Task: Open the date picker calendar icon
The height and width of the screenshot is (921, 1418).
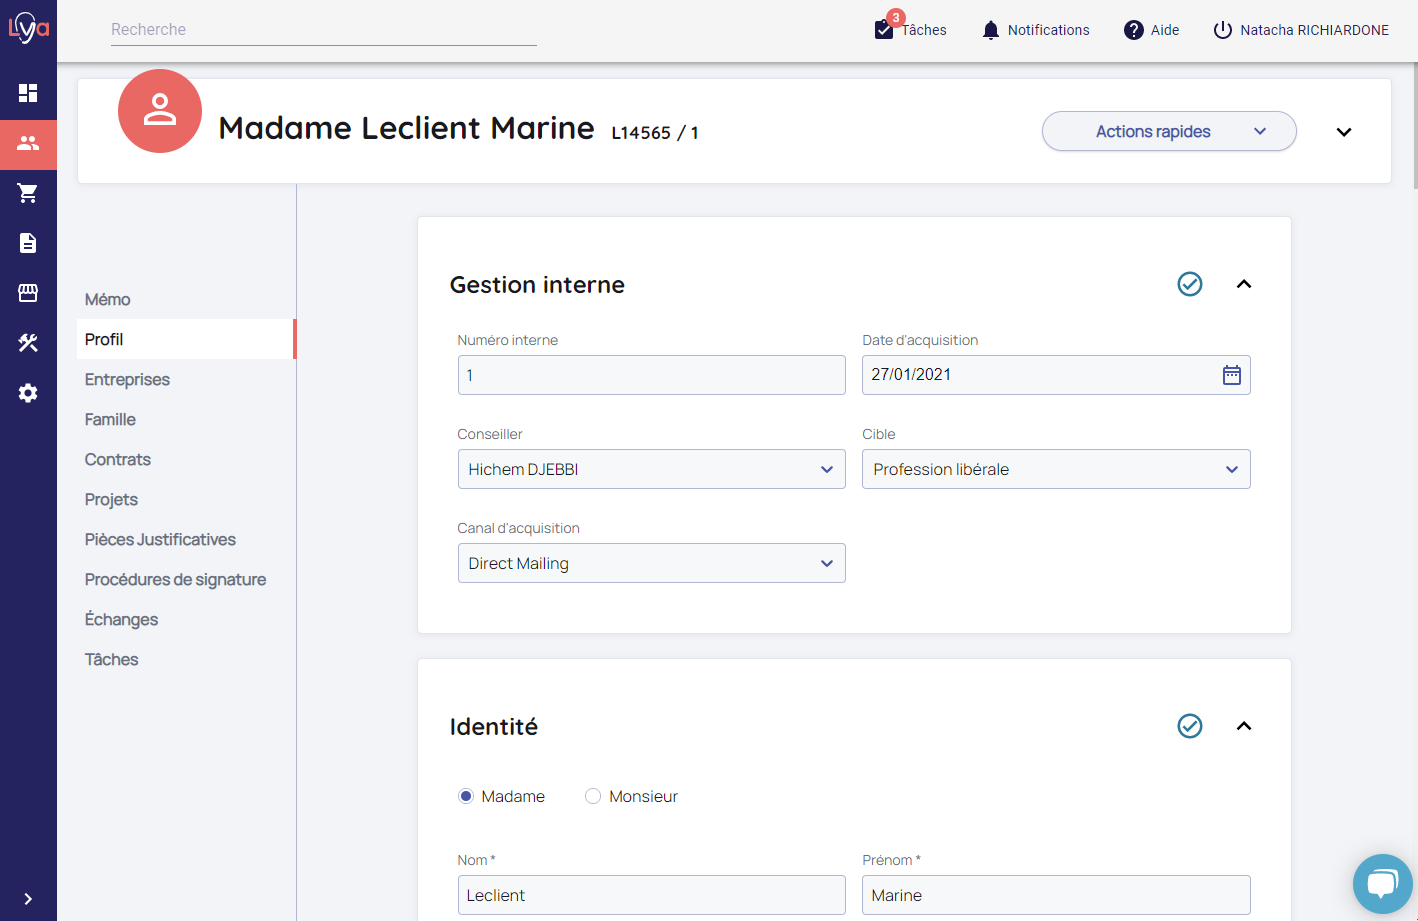Action: click(1232, 375)
